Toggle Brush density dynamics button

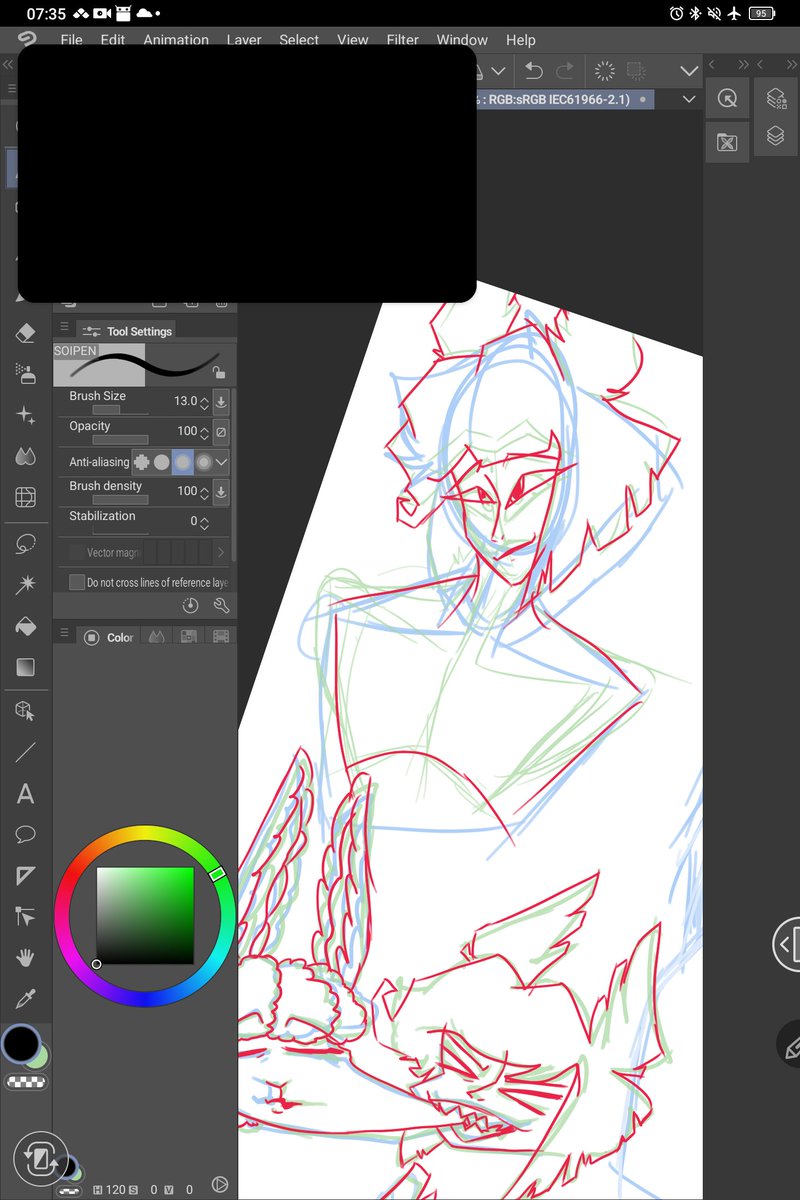[x=222, y=492]
